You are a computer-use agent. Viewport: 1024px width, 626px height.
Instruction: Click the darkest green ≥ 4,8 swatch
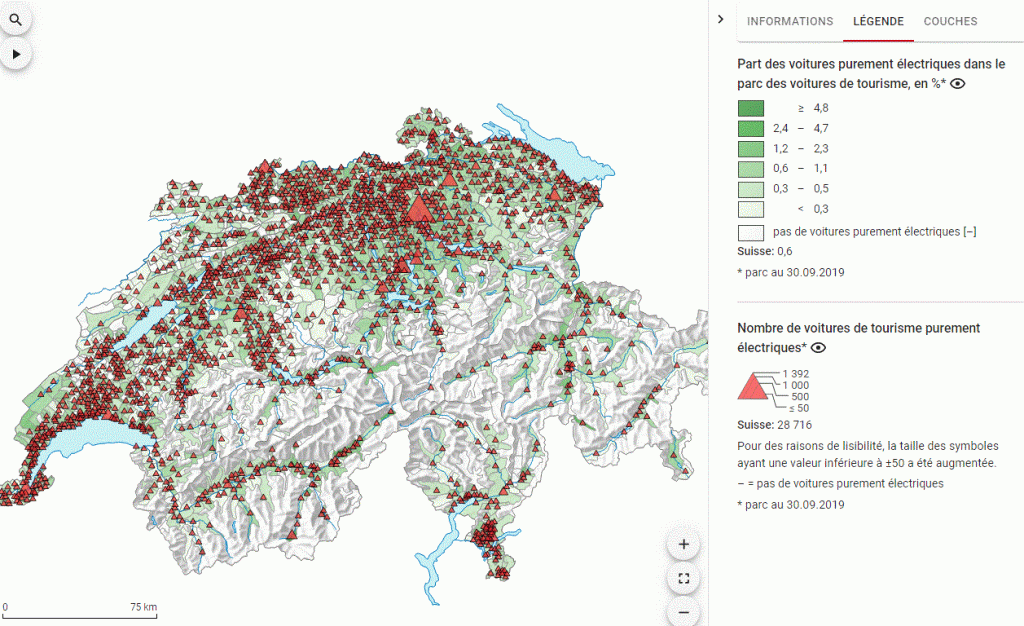pyautogui.click(x=751, y=108)
